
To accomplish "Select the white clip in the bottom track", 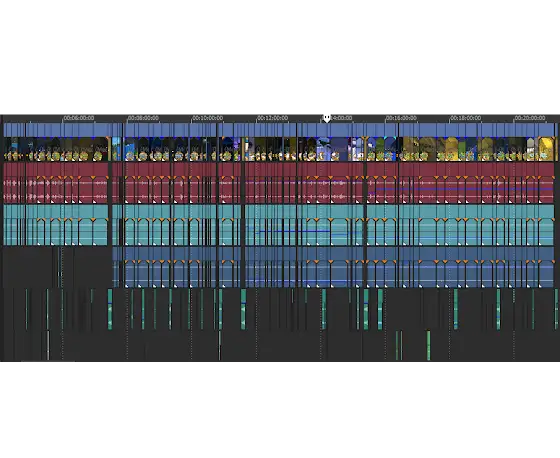I will 48,345.
